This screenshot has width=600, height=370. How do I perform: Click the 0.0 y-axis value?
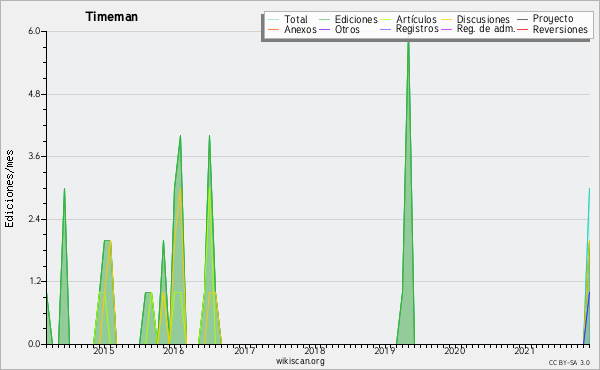[x=34, y=344]
